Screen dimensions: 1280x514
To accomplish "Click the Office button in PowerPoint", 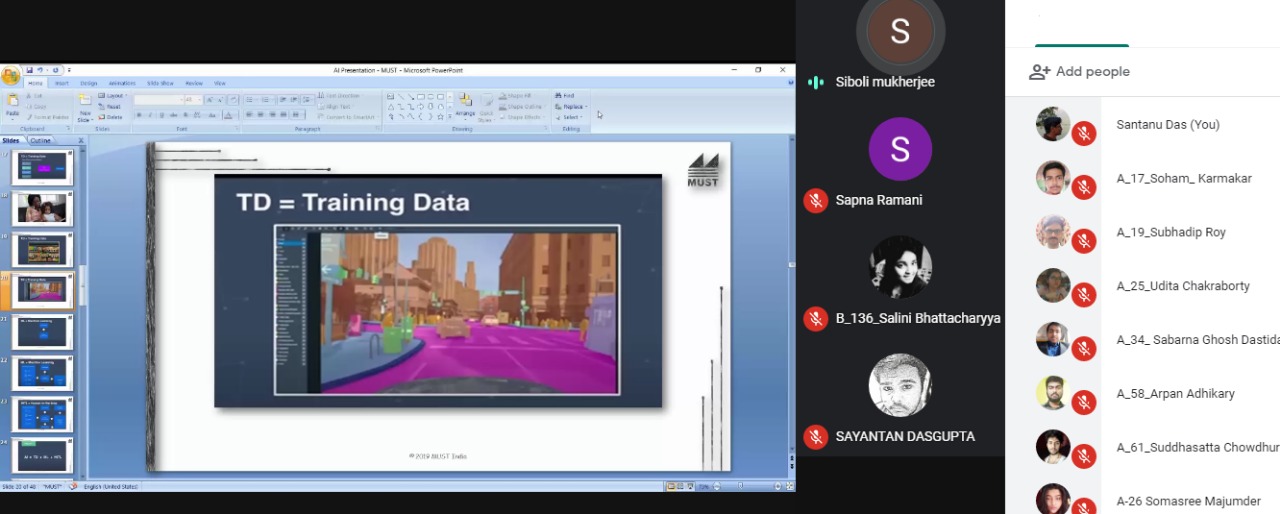I will click(11, 76).
